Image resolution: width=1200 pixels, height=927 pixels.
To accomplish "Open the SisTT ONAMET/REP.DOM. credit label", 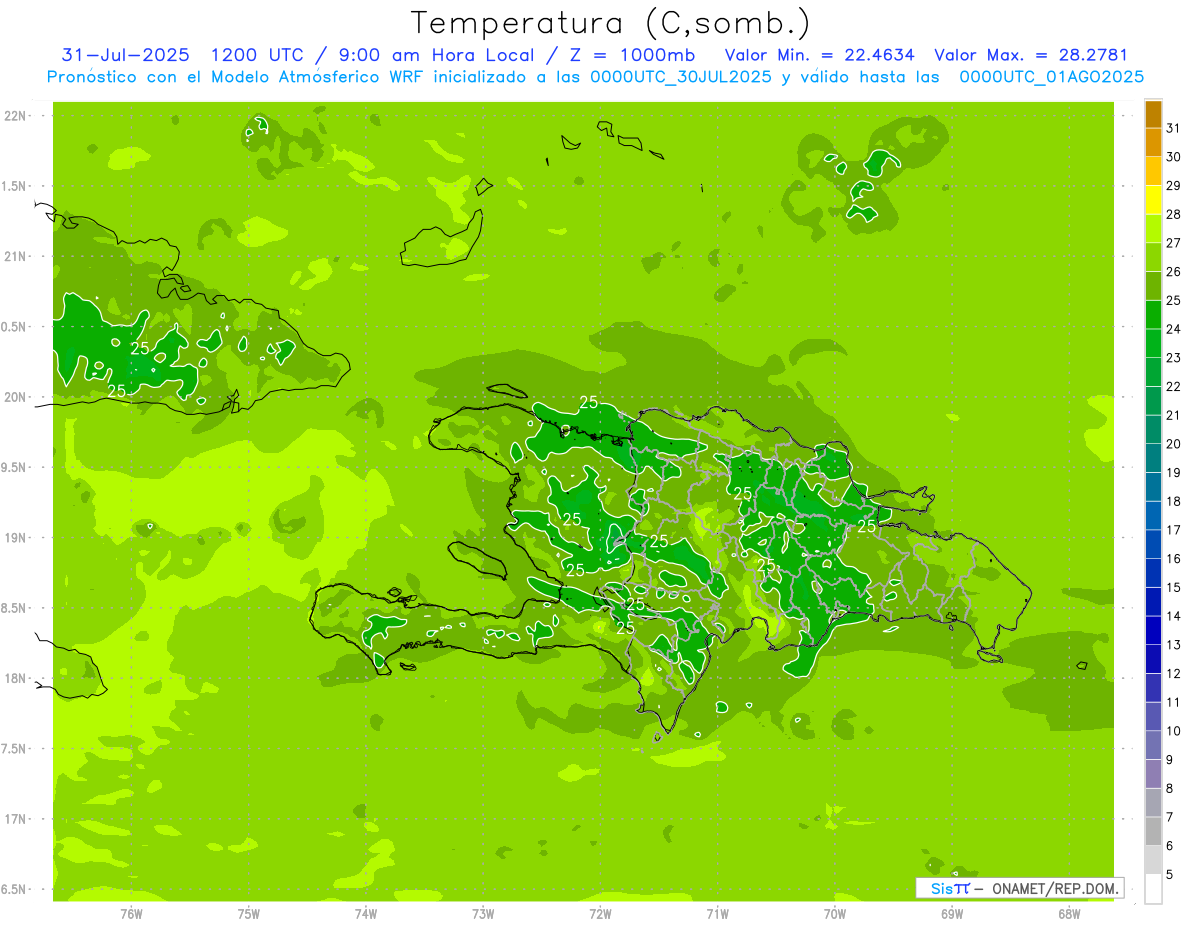I will coord(1019,888).
